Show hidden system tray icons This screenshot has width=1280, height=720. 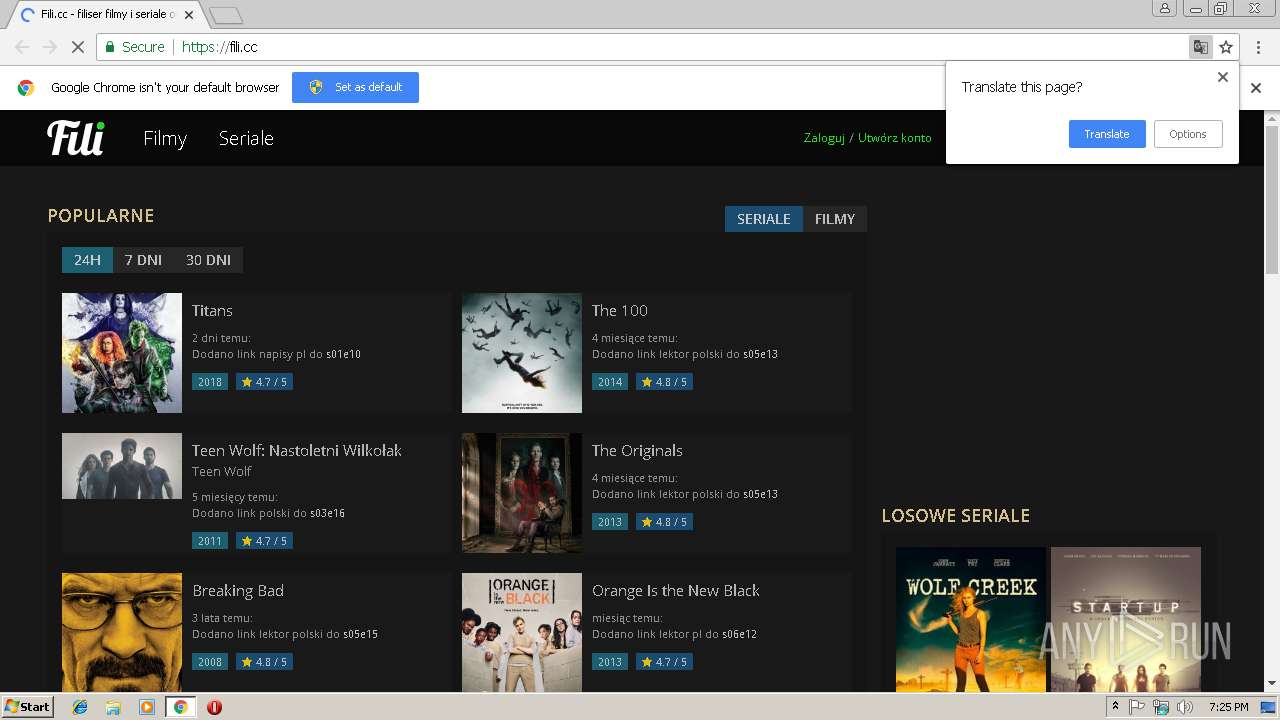[x=1115, y=707]
